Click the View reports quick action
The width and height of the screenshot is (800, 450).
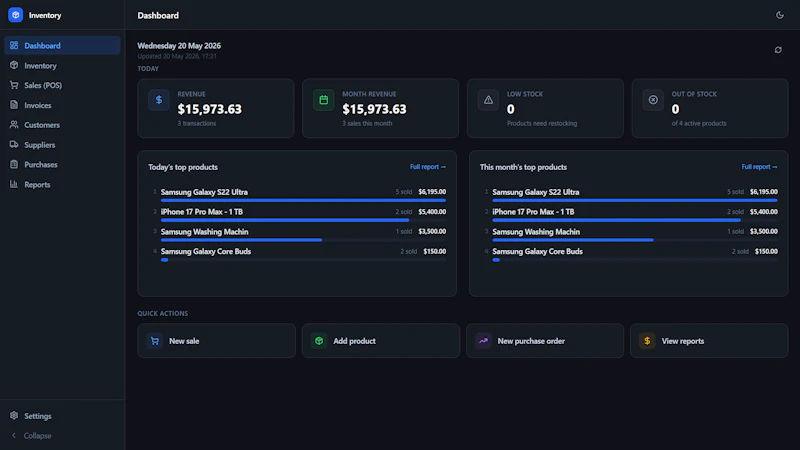(709, 341)
